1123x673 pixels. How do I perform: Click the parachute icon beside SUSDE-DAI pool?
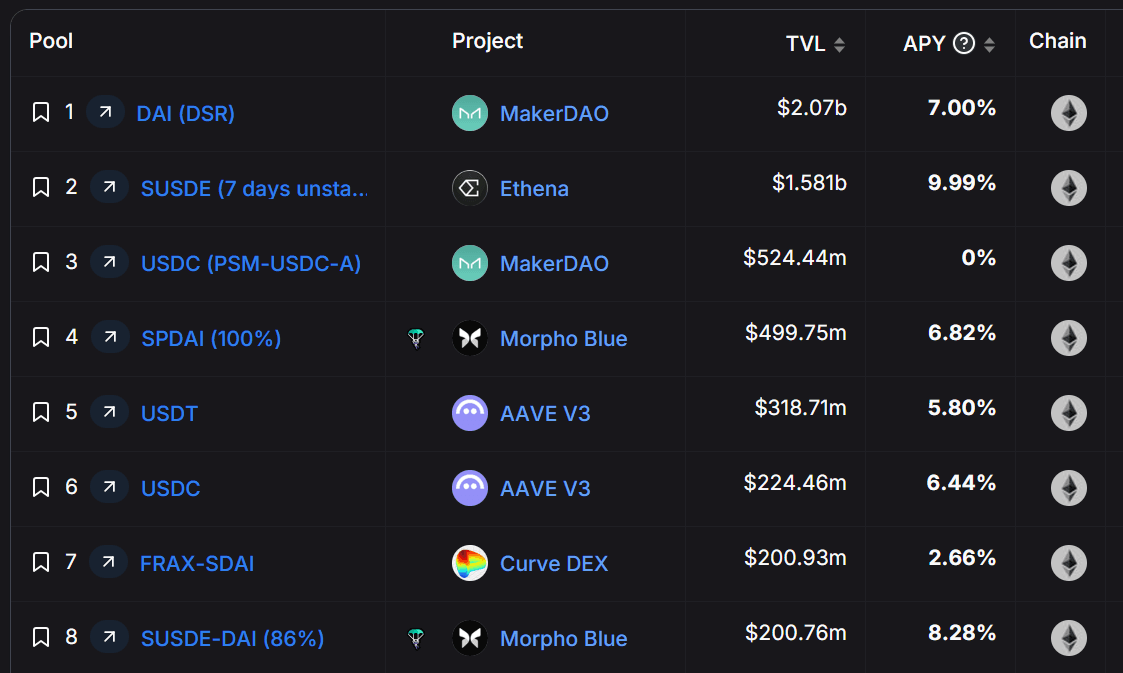[x=416, y=638]
